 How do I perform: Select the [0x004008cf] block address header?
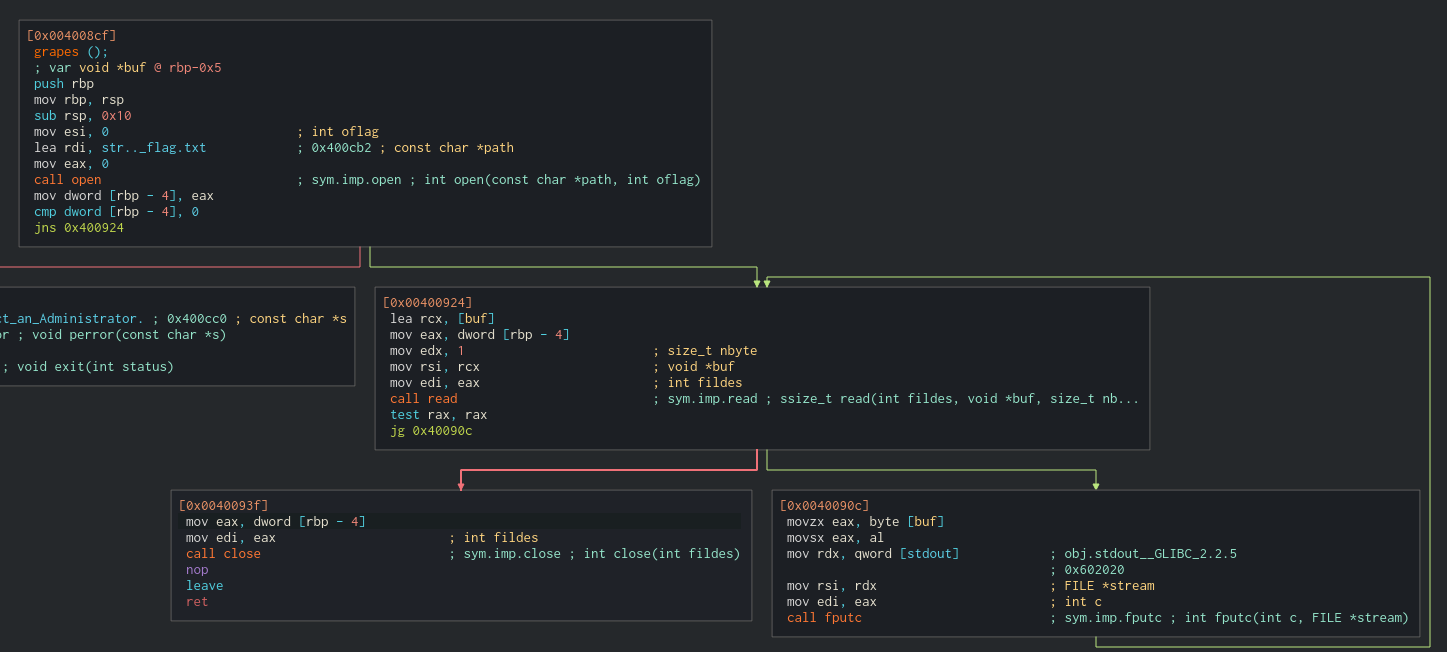tap(71, 36)
